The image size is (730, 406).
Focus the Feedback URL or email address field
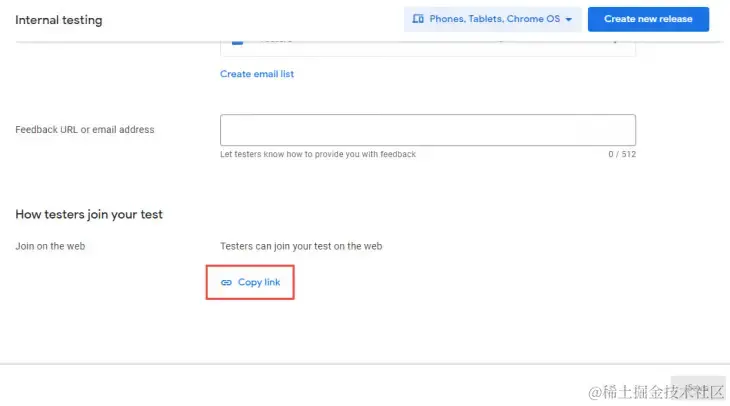(428, 130)
